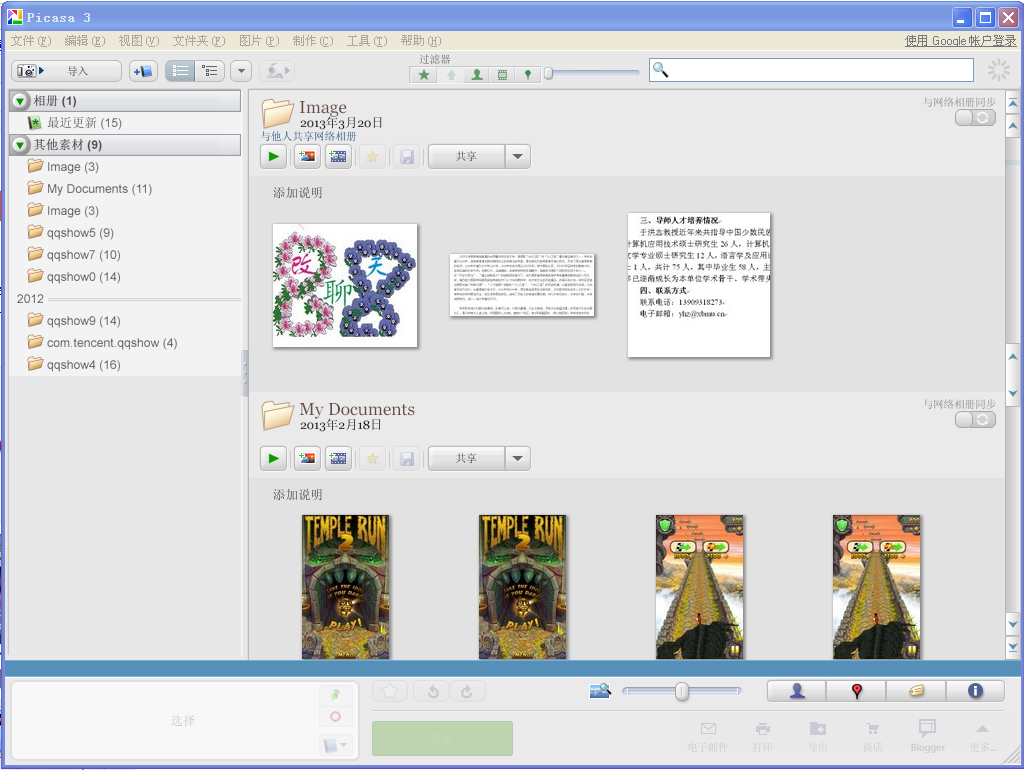
Task: Open the geotag pin tool
Action: pos(856,691)
